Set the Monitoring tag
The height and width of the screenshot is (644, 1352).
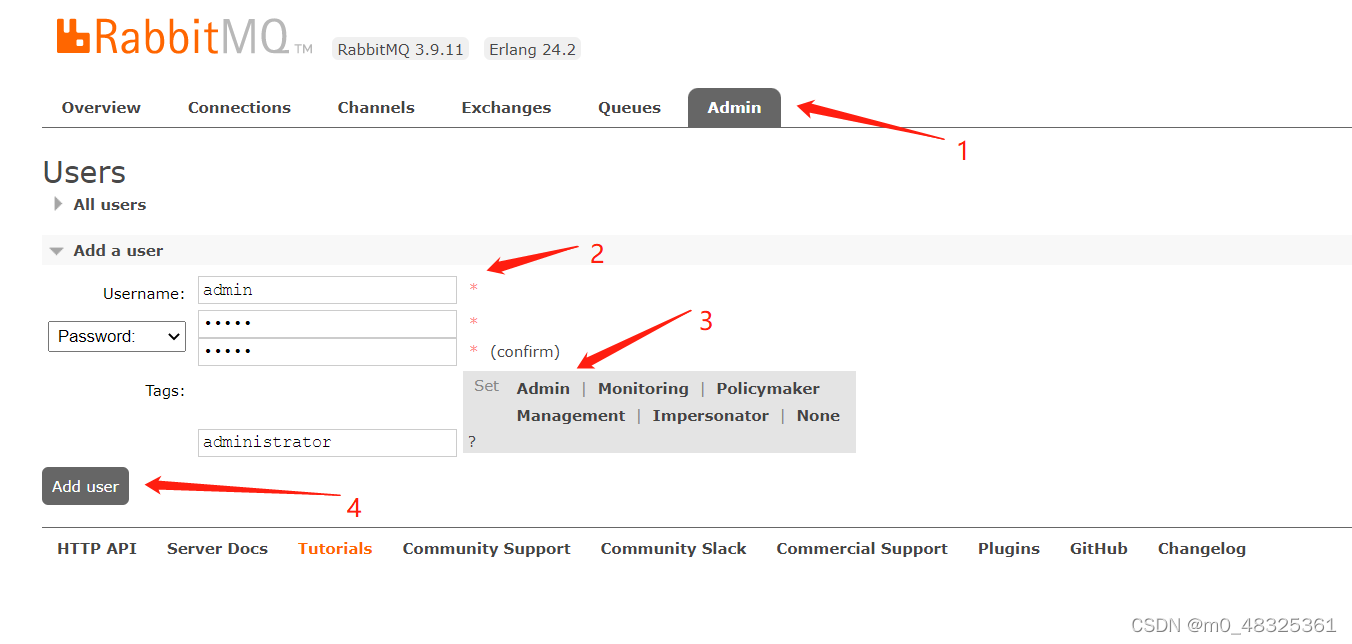[643, 389]
